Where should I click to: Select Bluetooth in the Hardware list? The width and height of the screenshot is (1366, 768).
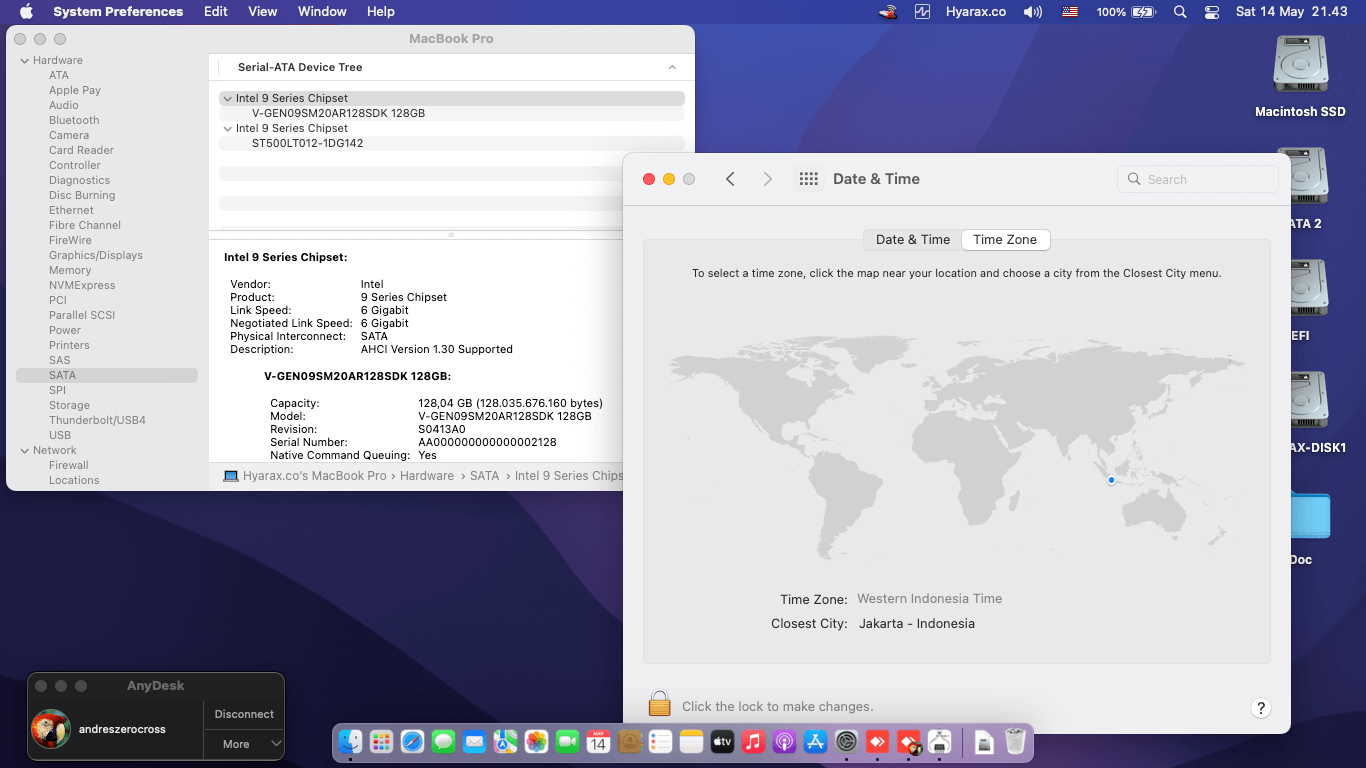[74, 120]
